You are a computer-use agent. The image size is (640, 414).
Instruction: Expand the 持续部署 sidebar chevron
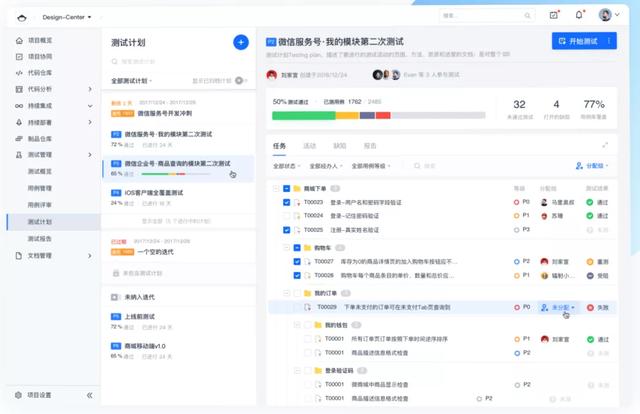90,122
